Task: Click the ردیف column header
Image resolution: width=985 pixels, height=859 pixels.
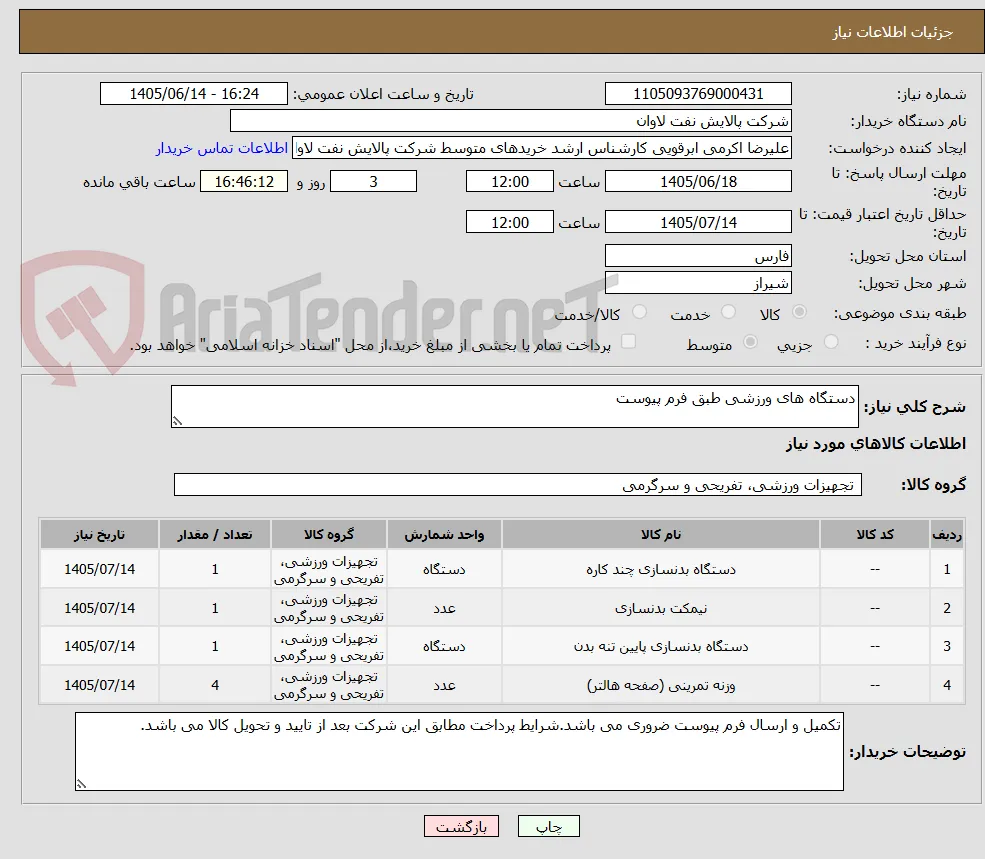Action: click(x=947, y=534)
